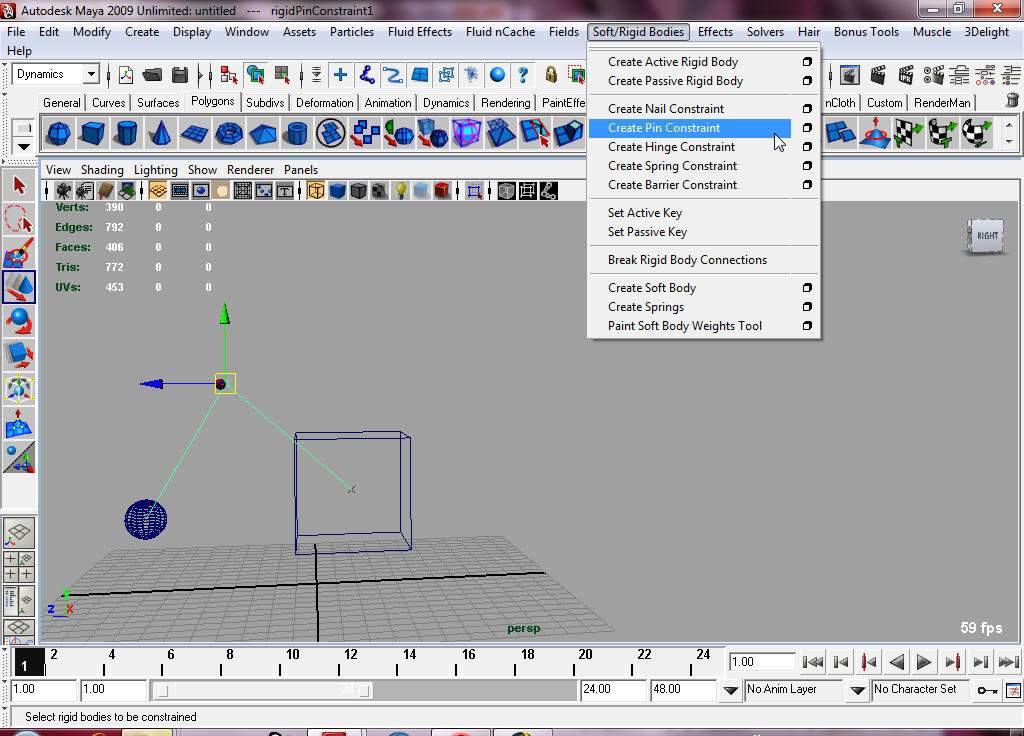Choose Create Pin Constraint menu entry
1024x736 pixels.
coord(690,128)
